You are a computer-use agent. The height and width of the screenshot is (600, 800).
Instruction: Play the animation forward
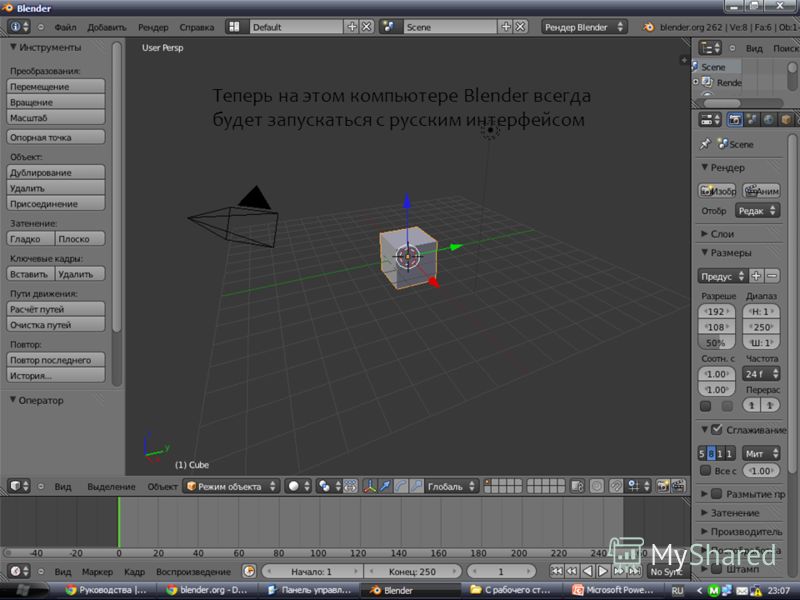pyautogui.click(x=603, y=571)
